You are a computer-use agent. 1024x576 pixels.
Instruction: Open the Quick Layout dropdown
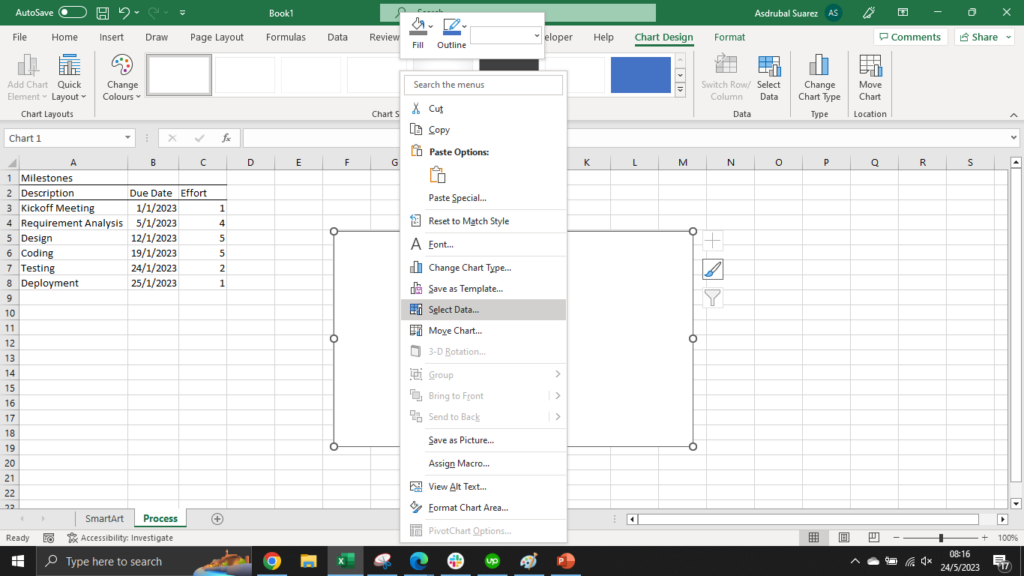pos(69,77)
